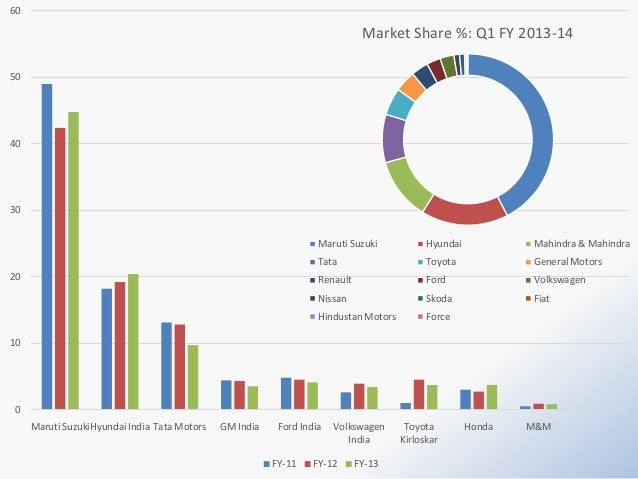Screen dimensions: 638x479
Task: Click the GM India FY-11 blue bar
Action: pyautogui.click(x=226, y=395)
